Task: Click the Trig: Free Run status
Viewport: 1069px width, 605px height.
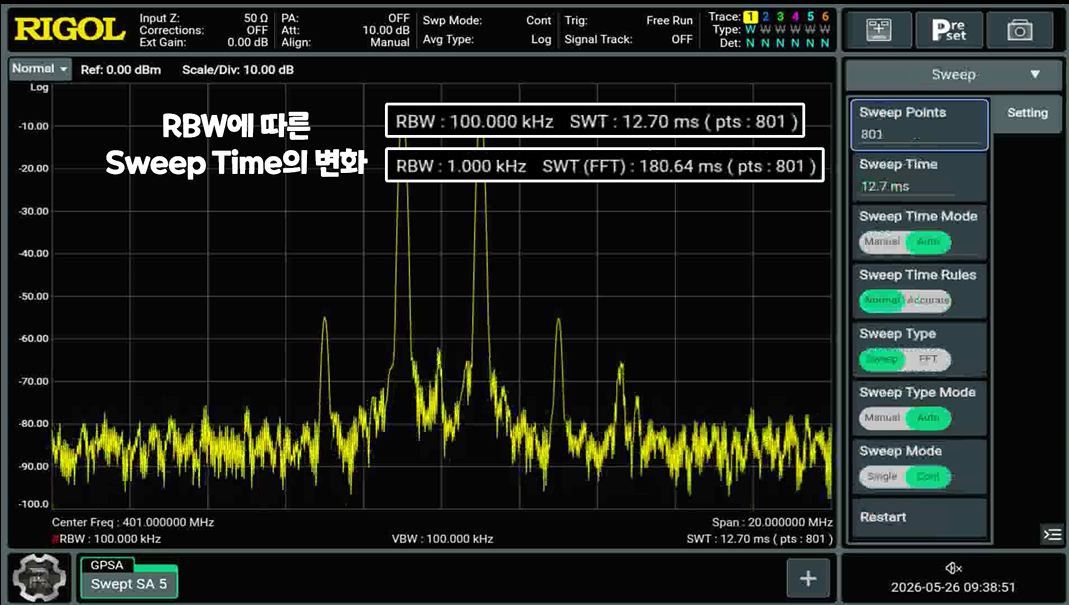Action: [x=629, y=20]
